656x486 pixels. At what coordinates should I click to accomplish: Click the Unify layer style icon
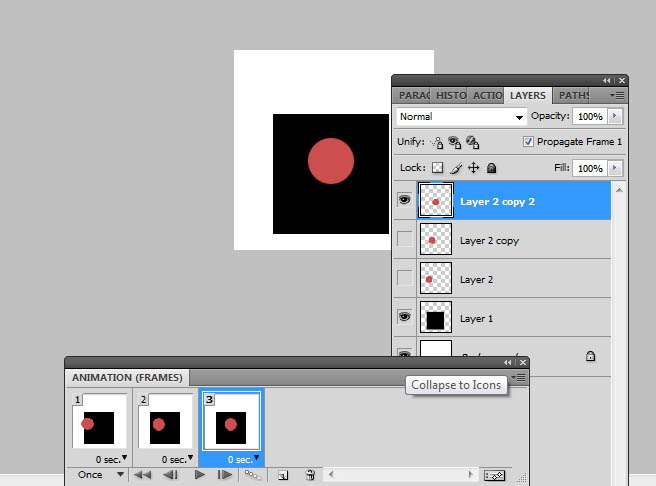[473, 143]
